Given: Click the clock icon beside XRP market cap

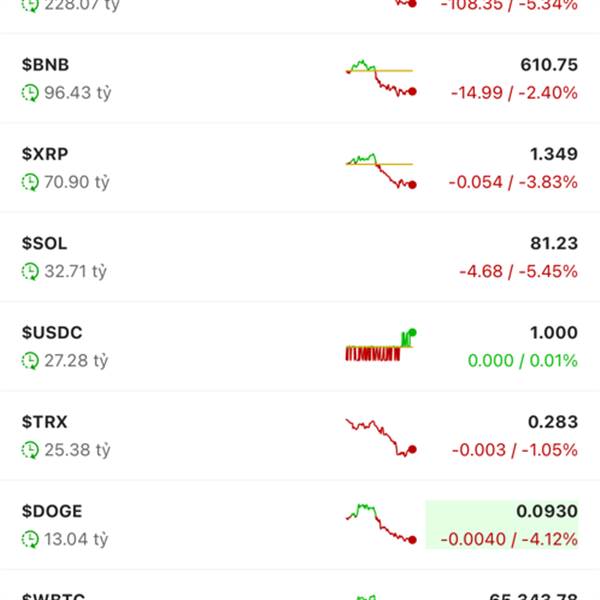Looking at the screenshot, I should [x=30, y=182].
